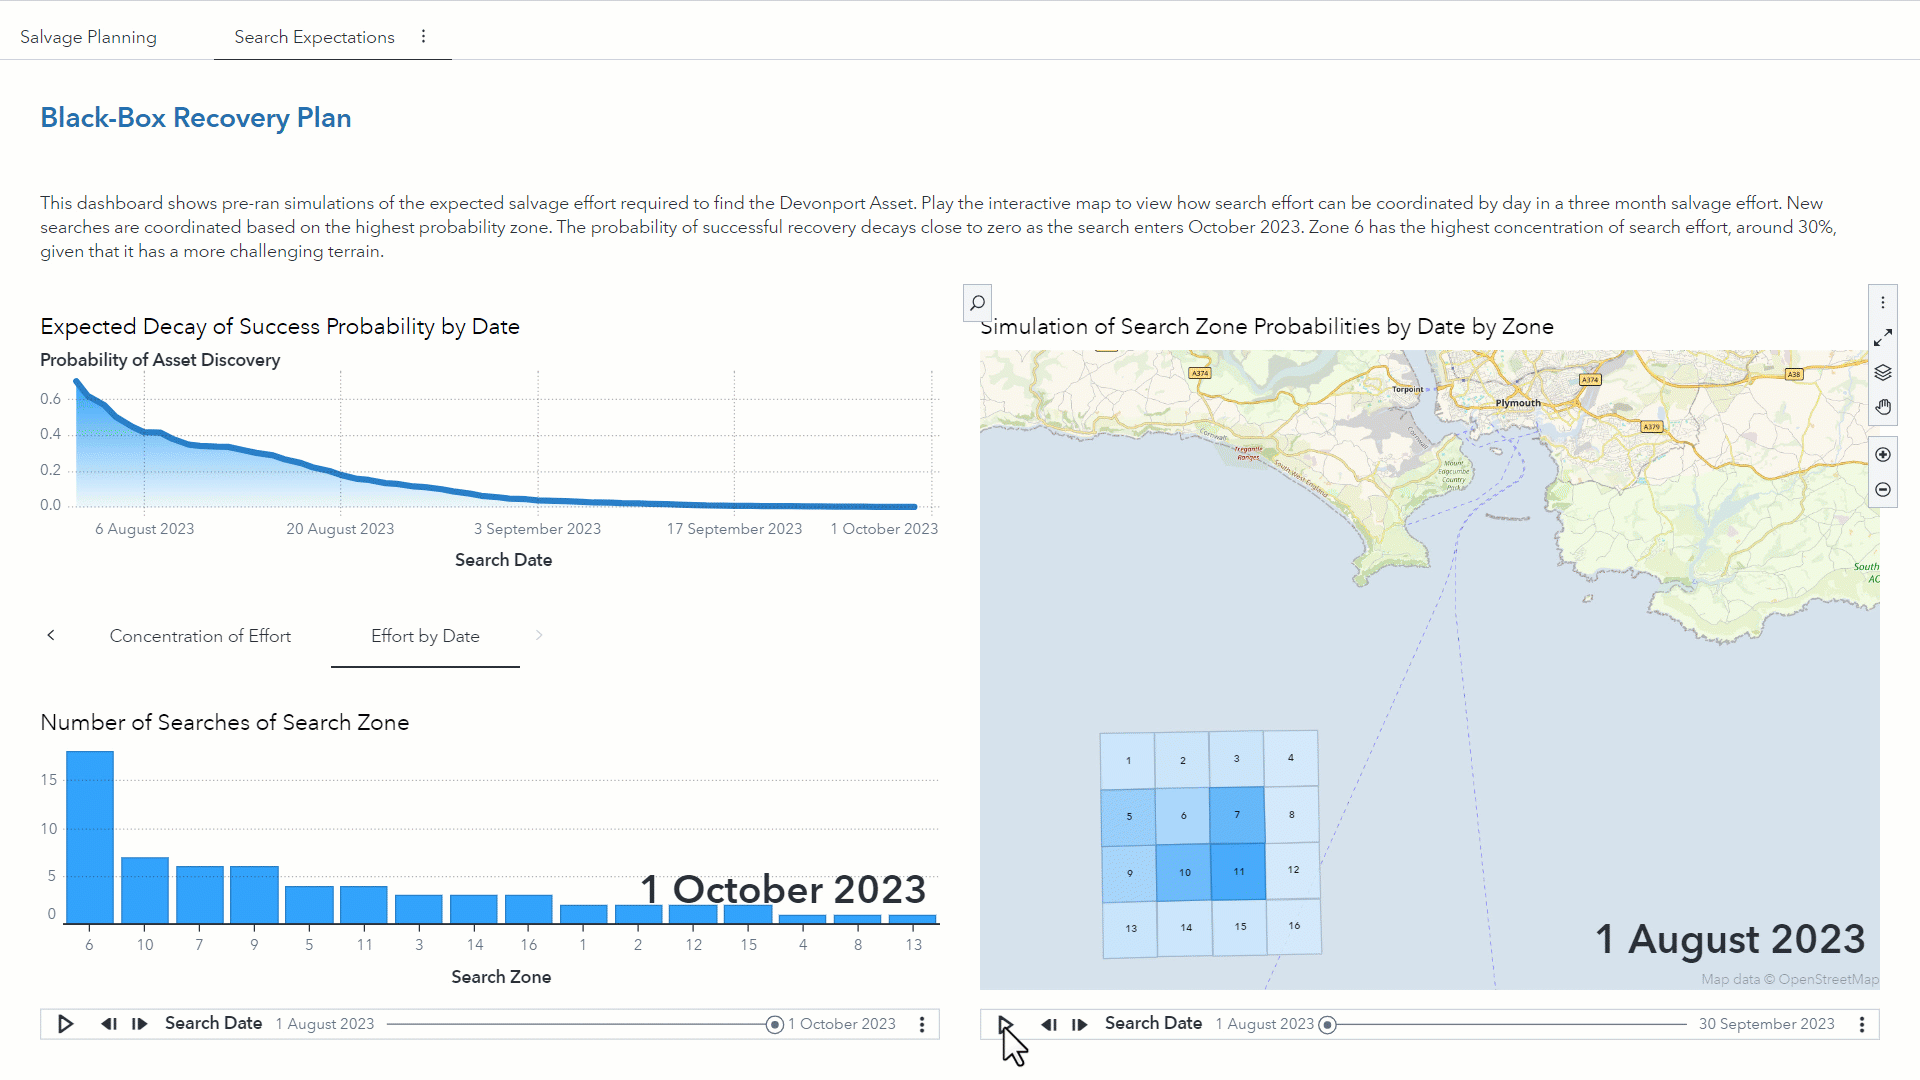Select Concentration of Effort tab
The image size is (1920, 1080).
pos(200,636)
